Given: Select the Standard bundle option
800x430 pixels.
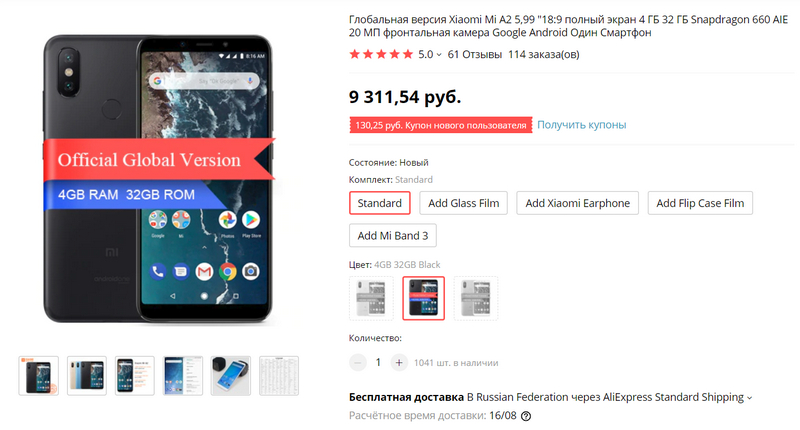Looking at the screenshot, I should click(380, 203).
